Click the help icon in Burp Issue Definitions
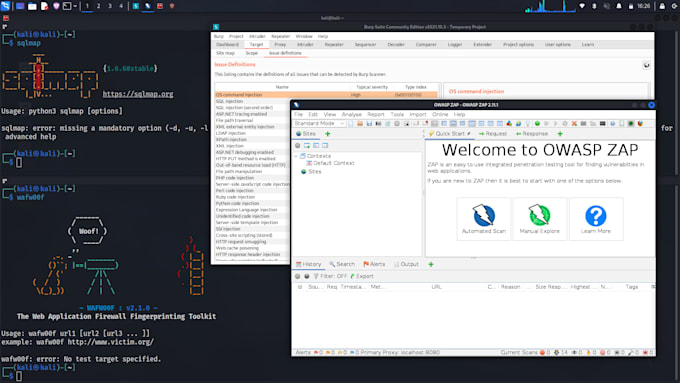680x383 pixels. point(646,65)
